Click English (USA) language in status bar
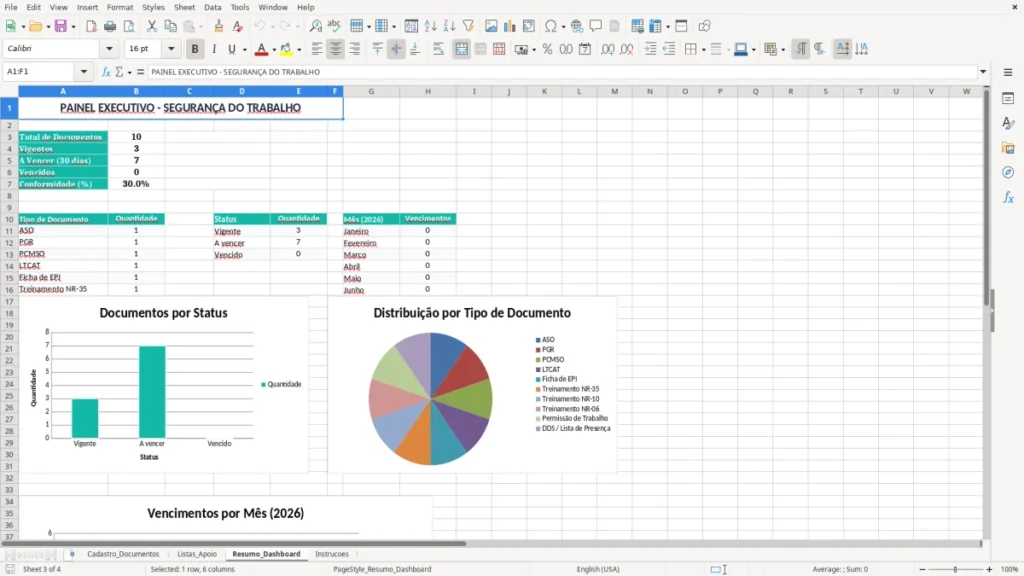This screenshot has height=576, width=1024. point(598,569)
